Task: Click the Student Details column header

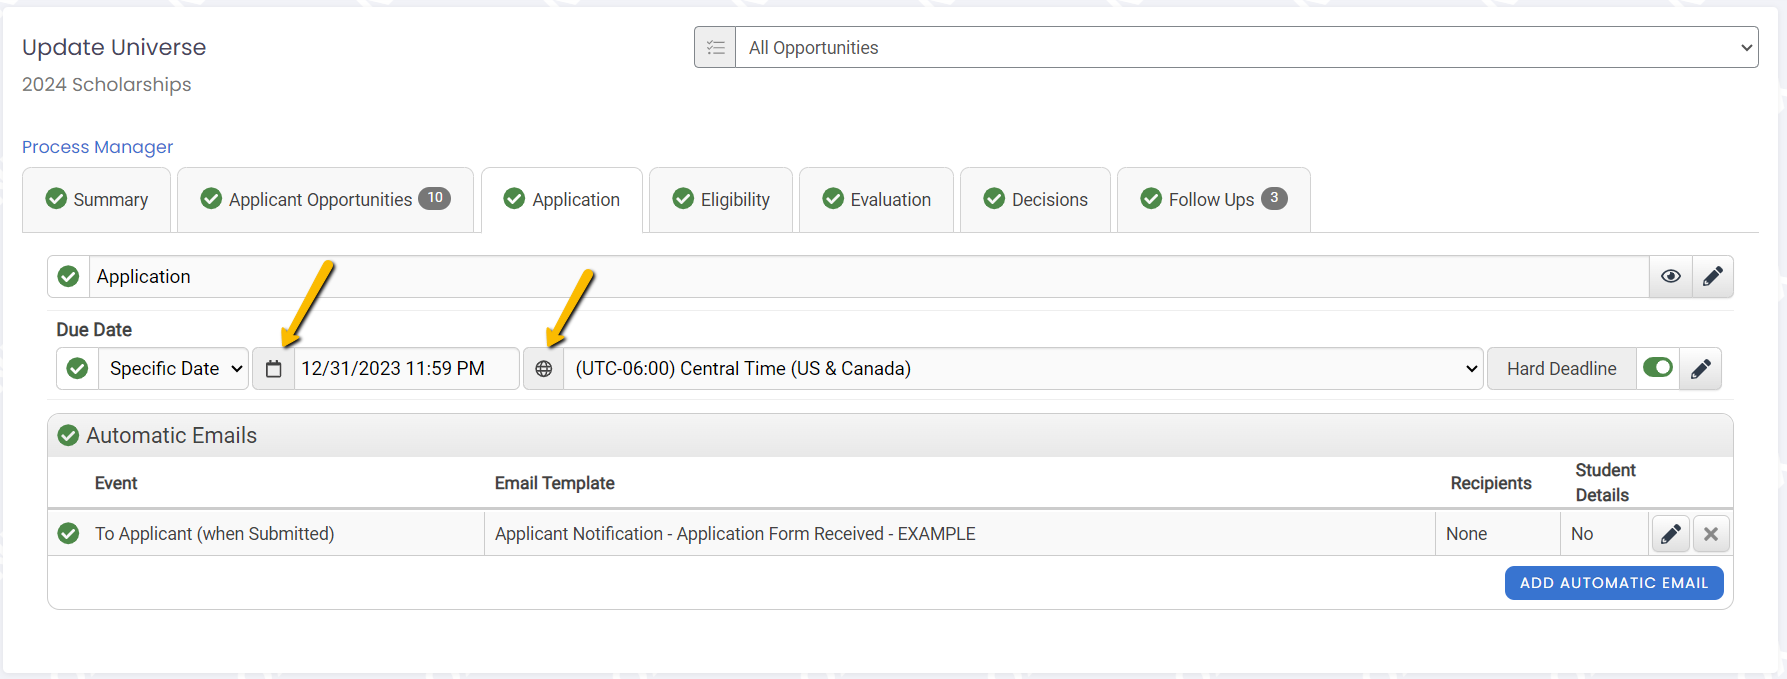Action: 1605,482
